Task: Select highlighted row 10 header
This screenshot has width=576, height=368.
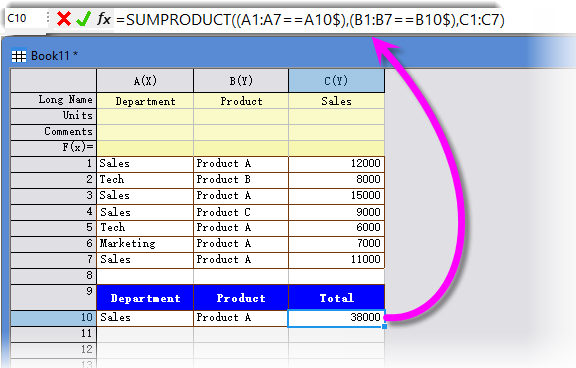Action: [54, 318]
